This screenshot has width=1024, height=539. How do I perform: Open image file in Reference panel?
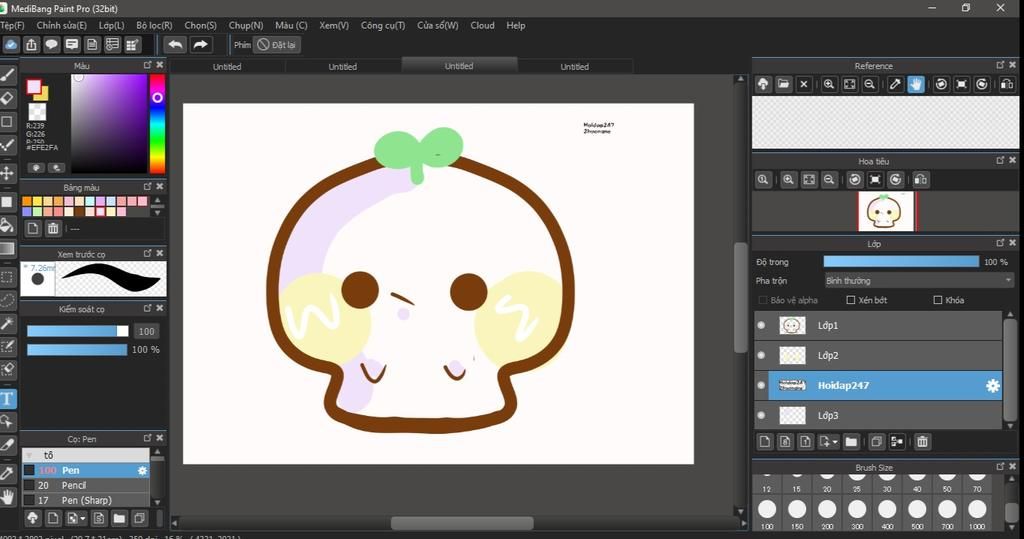(x=784, y=85)
